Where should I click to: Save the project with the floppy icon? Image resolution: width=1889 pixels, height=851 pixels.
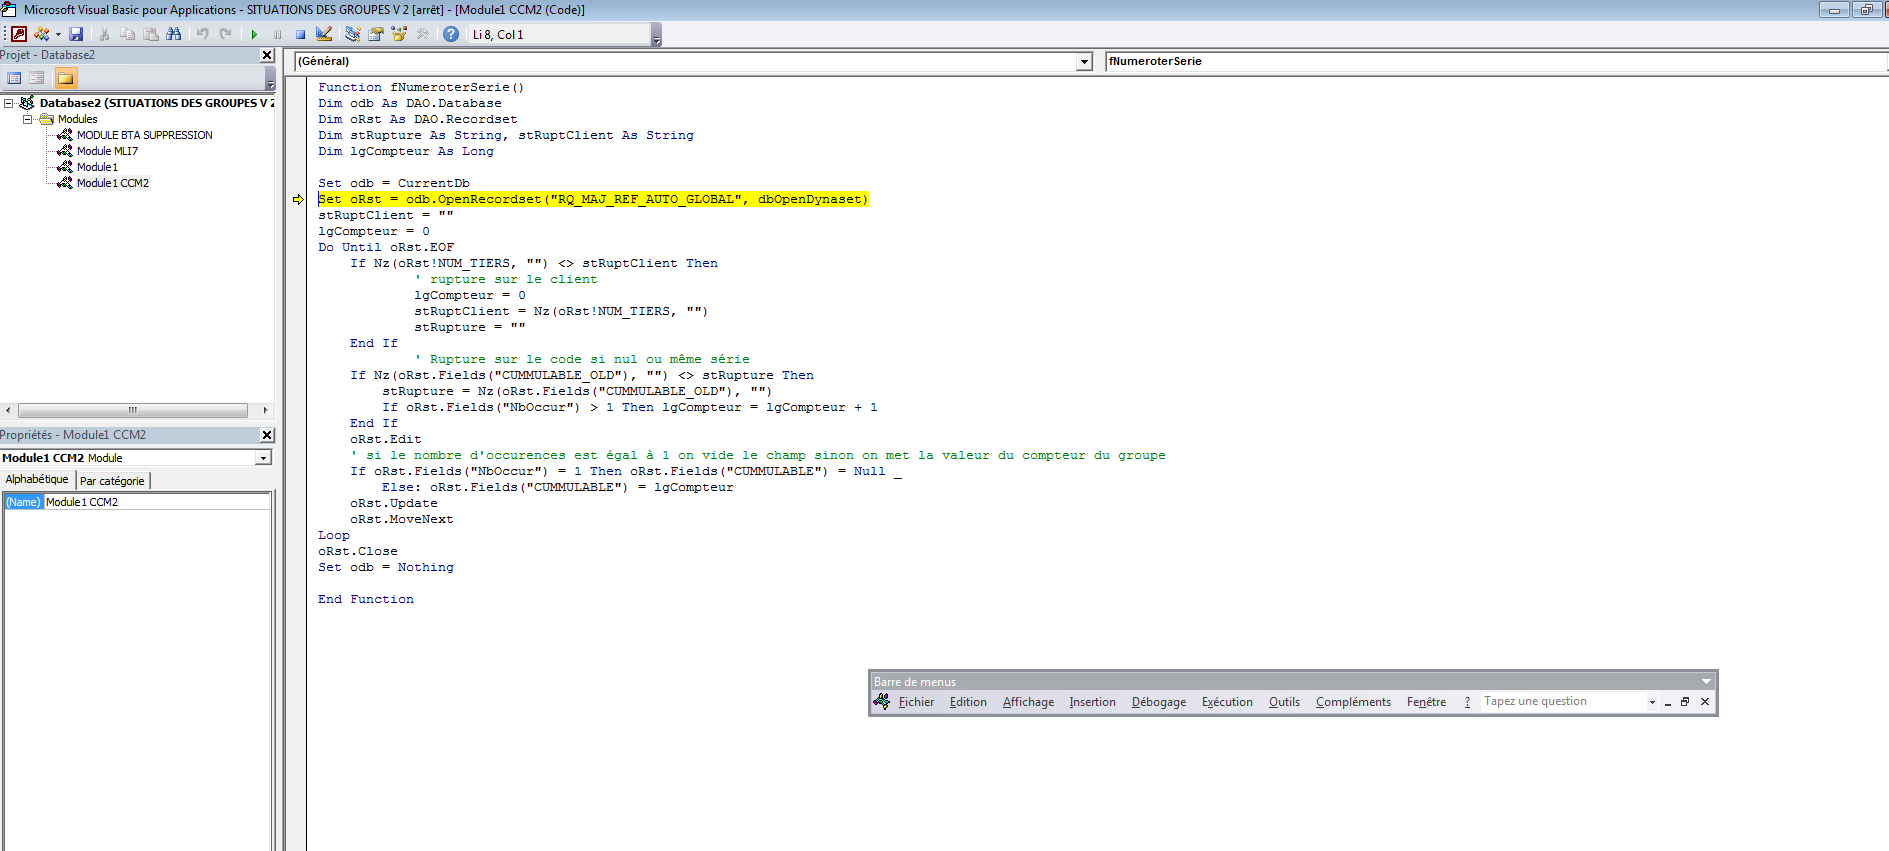point(76,34)
